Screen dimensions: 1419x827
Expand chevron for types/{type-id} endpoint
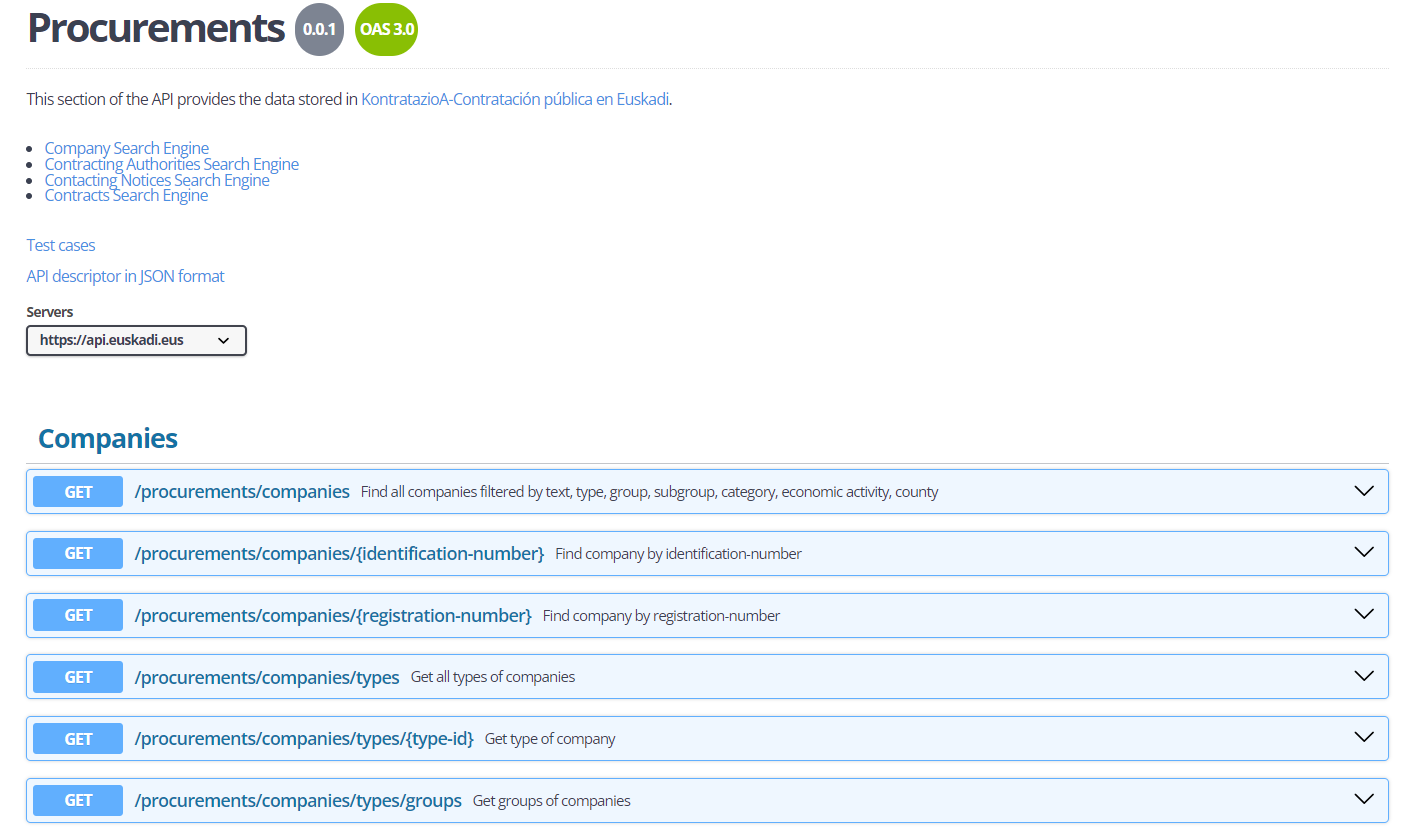[x=1363, y=738]
